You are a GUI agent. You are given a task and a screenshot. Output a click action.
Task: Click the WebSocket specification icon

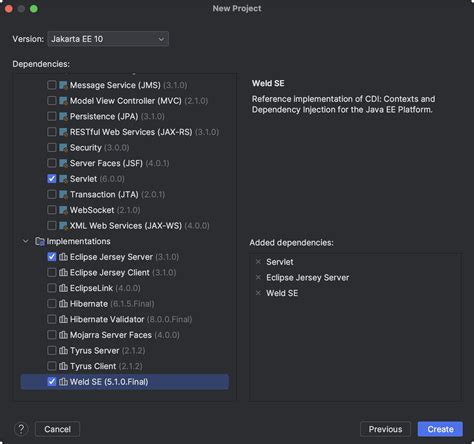point(63,210)
